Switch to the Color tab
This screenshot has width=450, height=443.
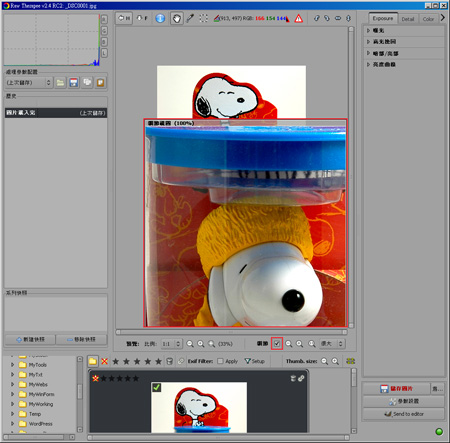tap(428, 19)
